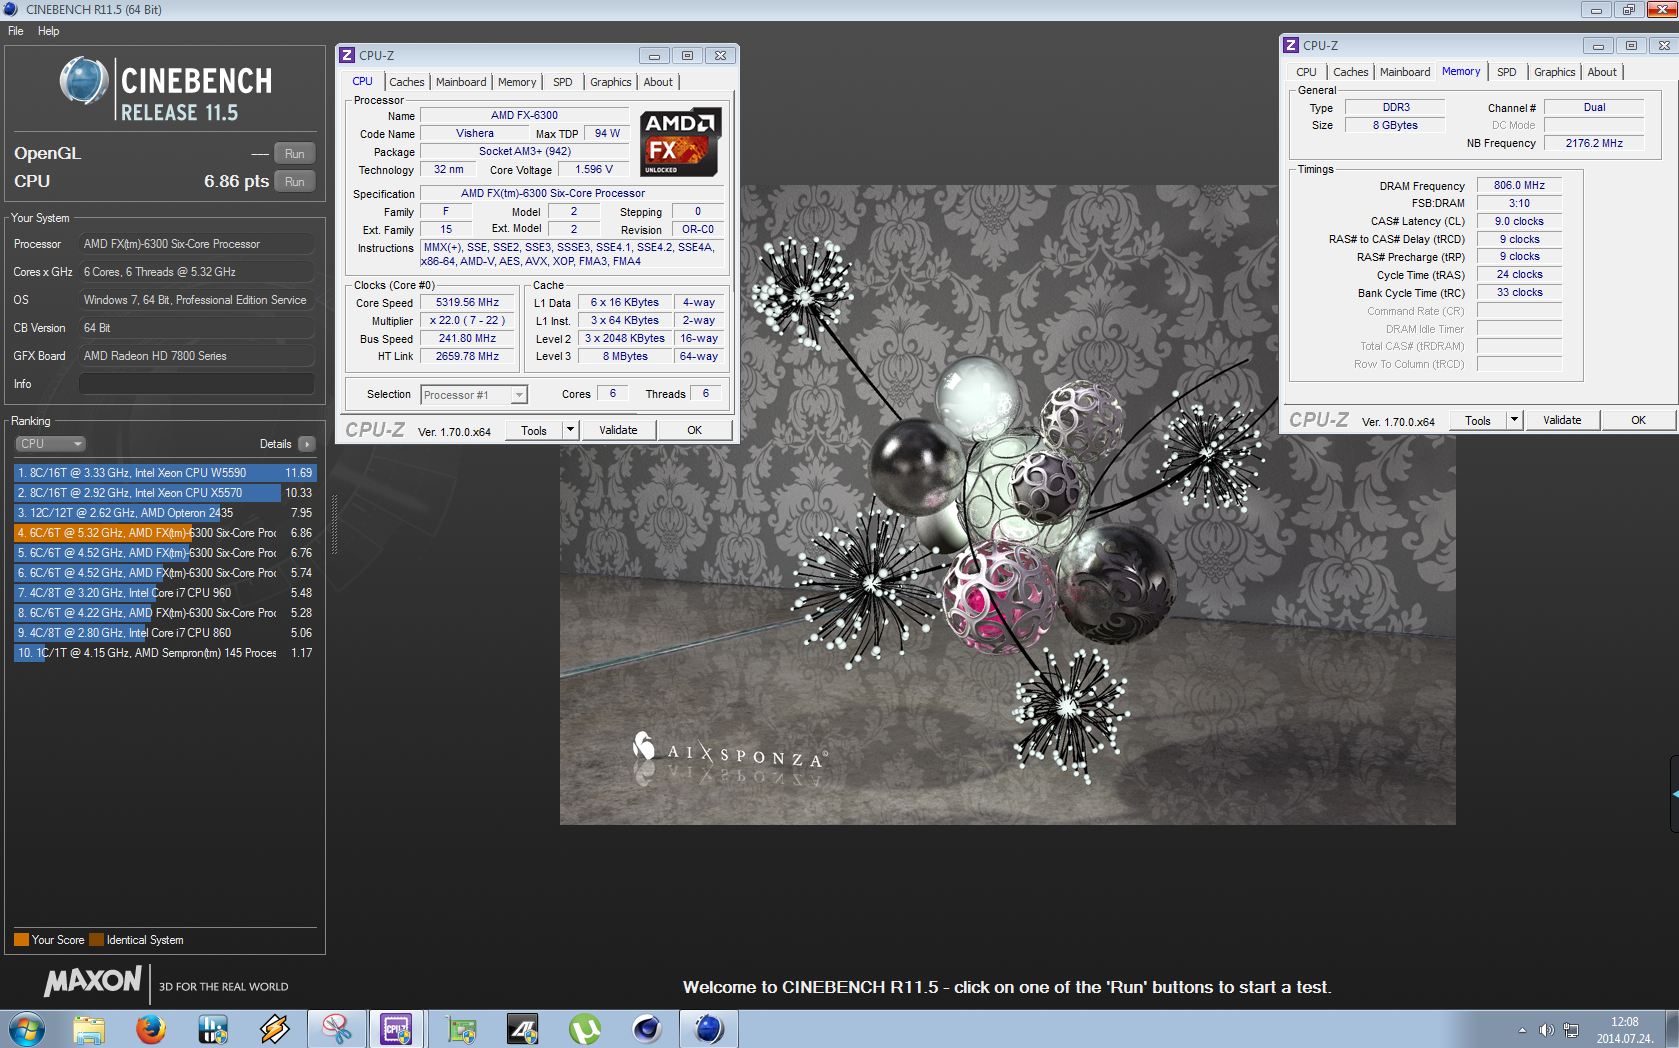Screen dimensions: 1679x1048
Task: Click the CPU-Z title bar icon of the Memory window
Action: (x=1291, y=46)
